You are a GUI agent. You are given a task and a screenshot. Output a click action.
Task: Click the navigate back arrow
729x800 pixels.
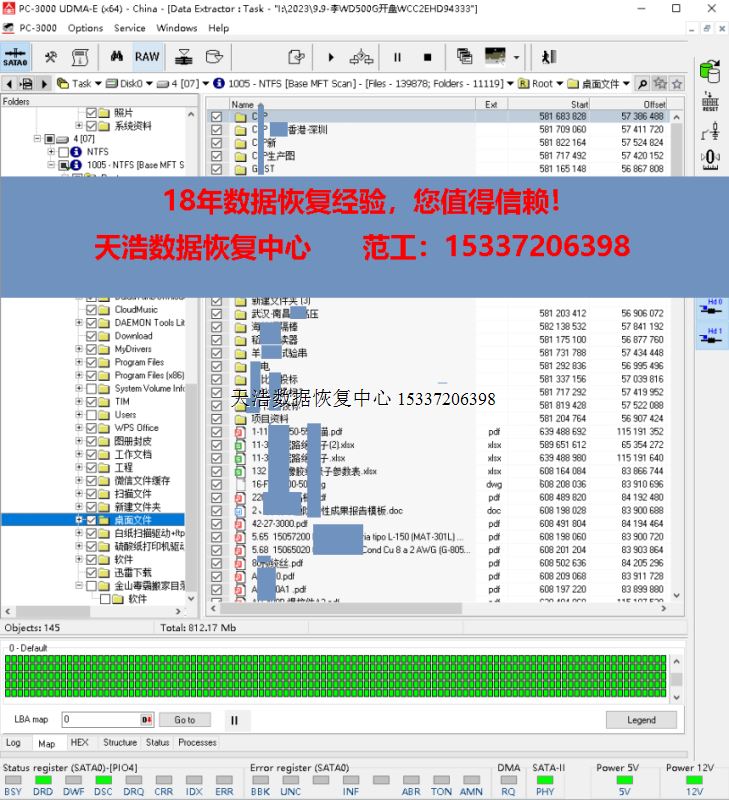point(9,84)
